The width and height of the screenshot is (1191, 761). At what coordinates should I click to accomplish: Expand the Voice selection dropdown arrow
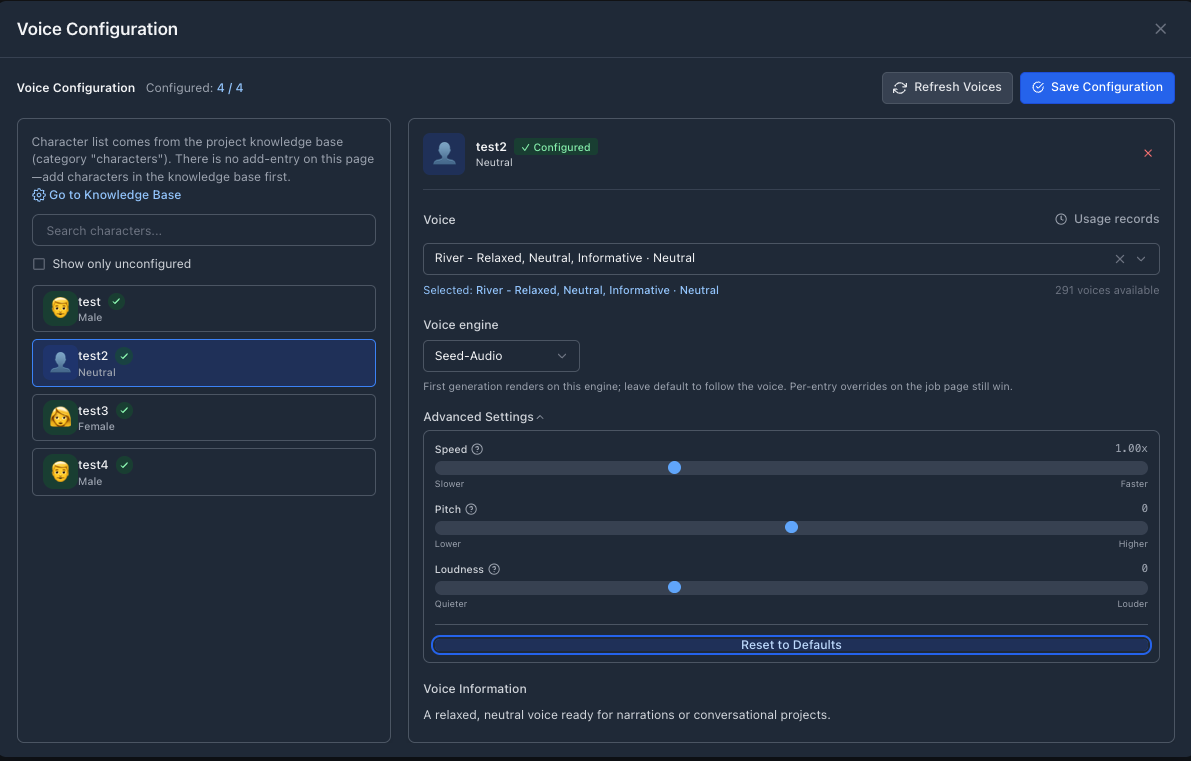[x=1141, y=259]
